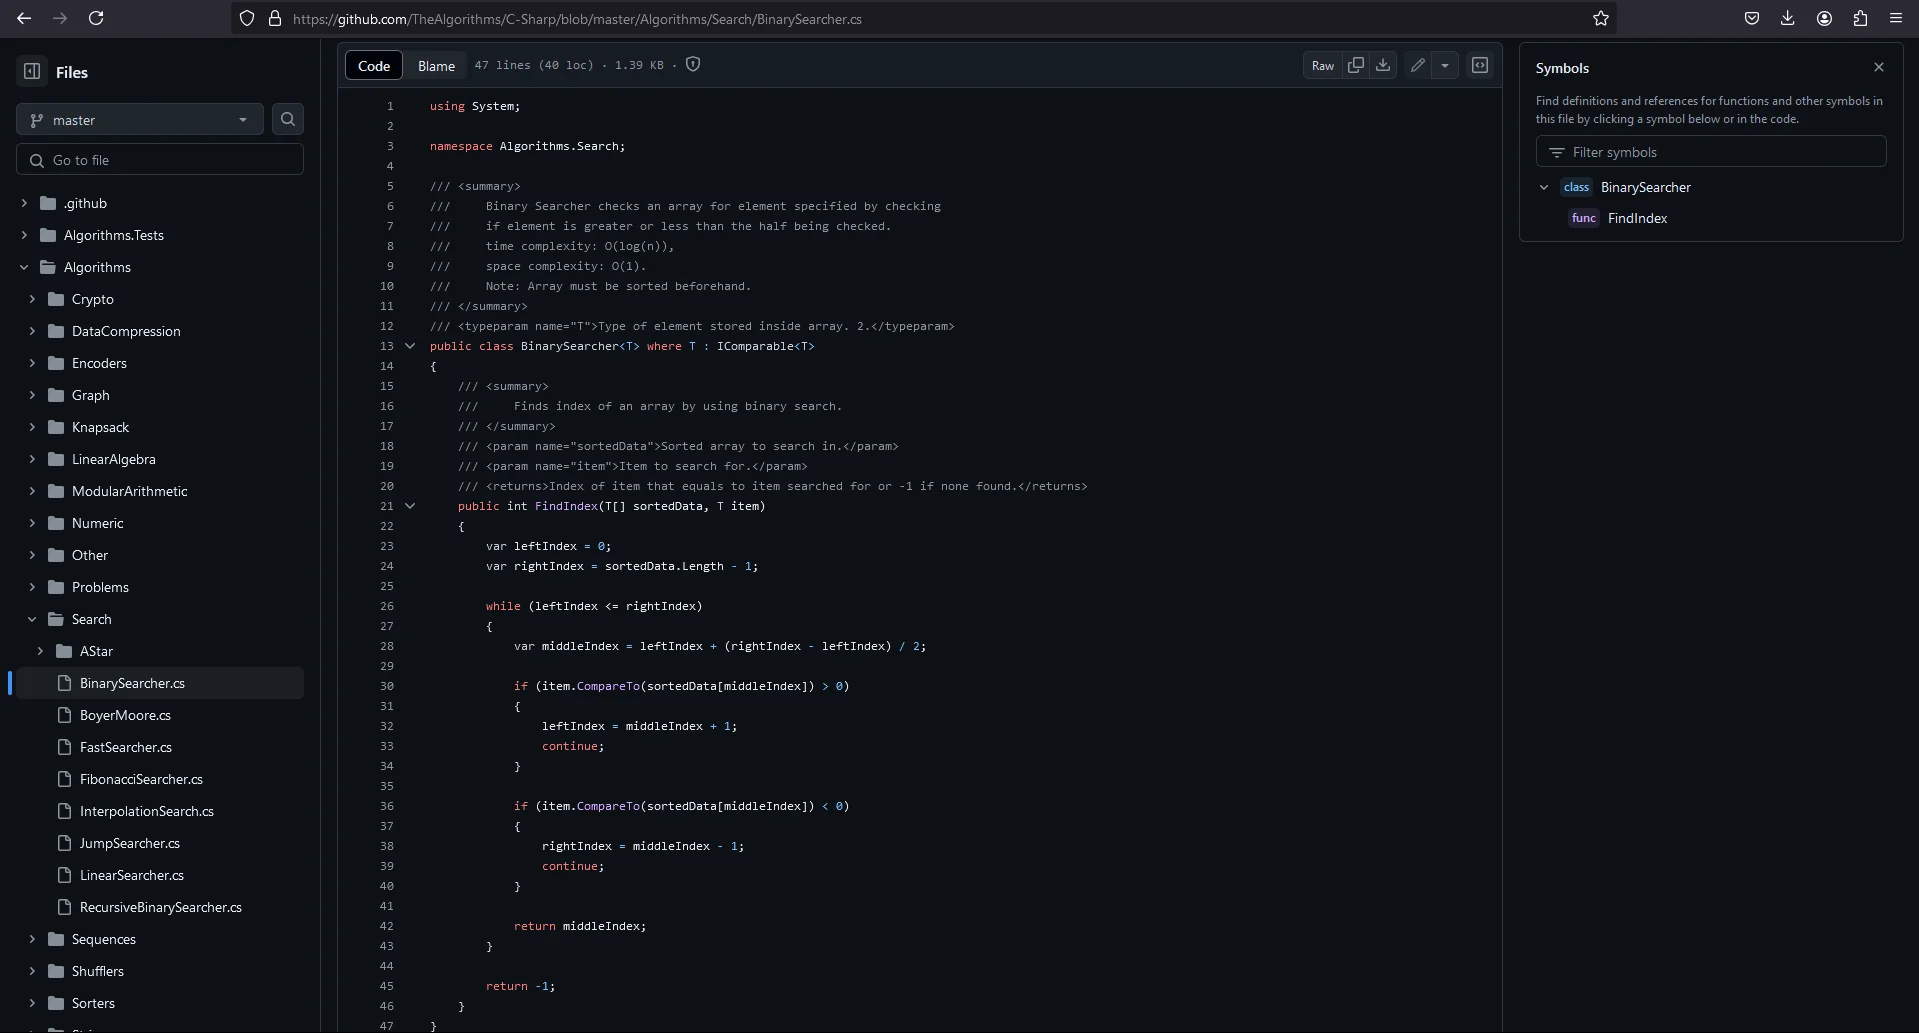Close the Symbols panel
Viewport: 1919px width, 1033px height.
pyautogui.click(x=1879, y=67)
